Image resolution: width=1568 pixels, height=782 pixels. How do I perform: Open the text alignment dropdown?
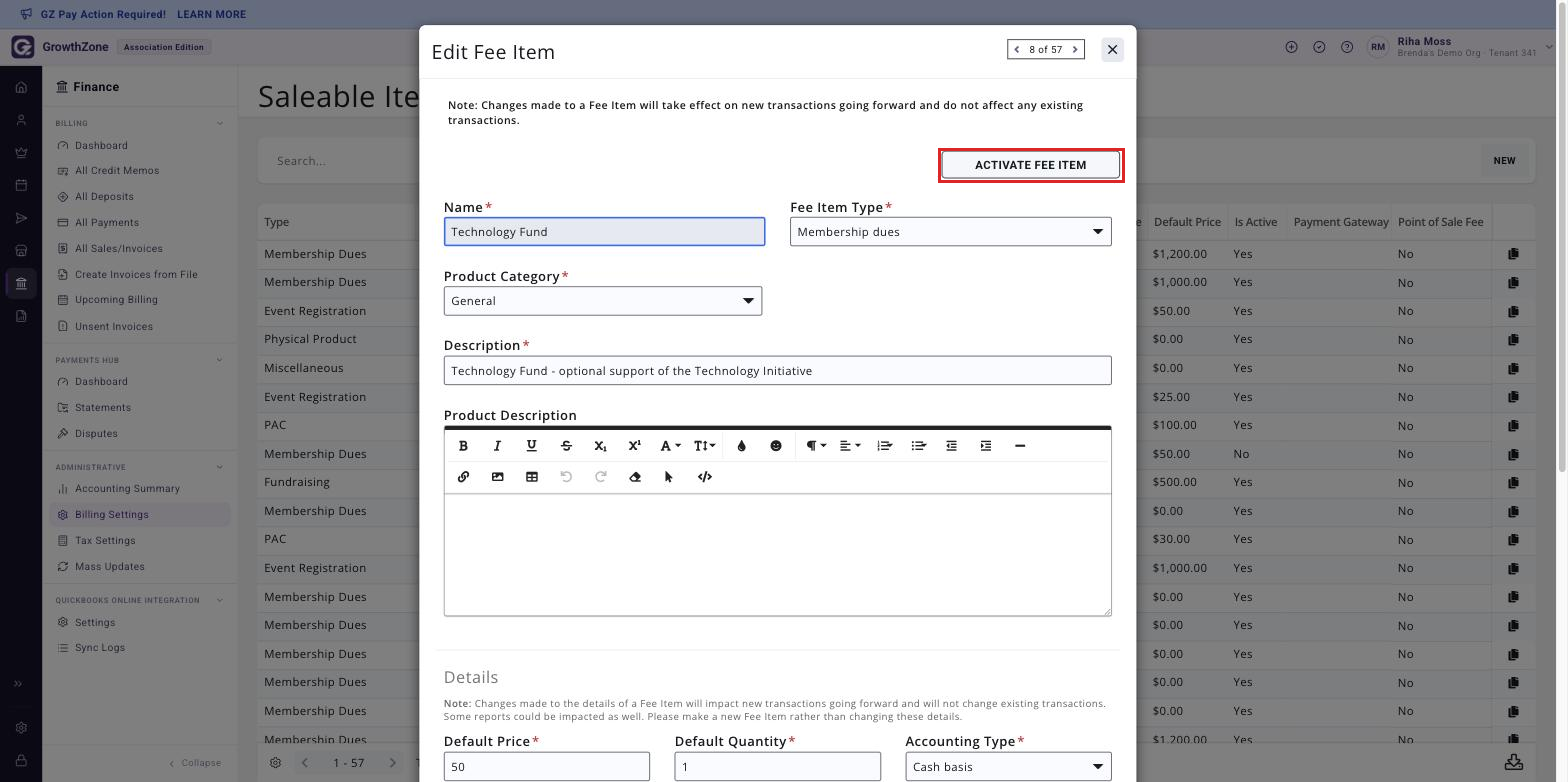pyautogui.click(x=850, y=446)
